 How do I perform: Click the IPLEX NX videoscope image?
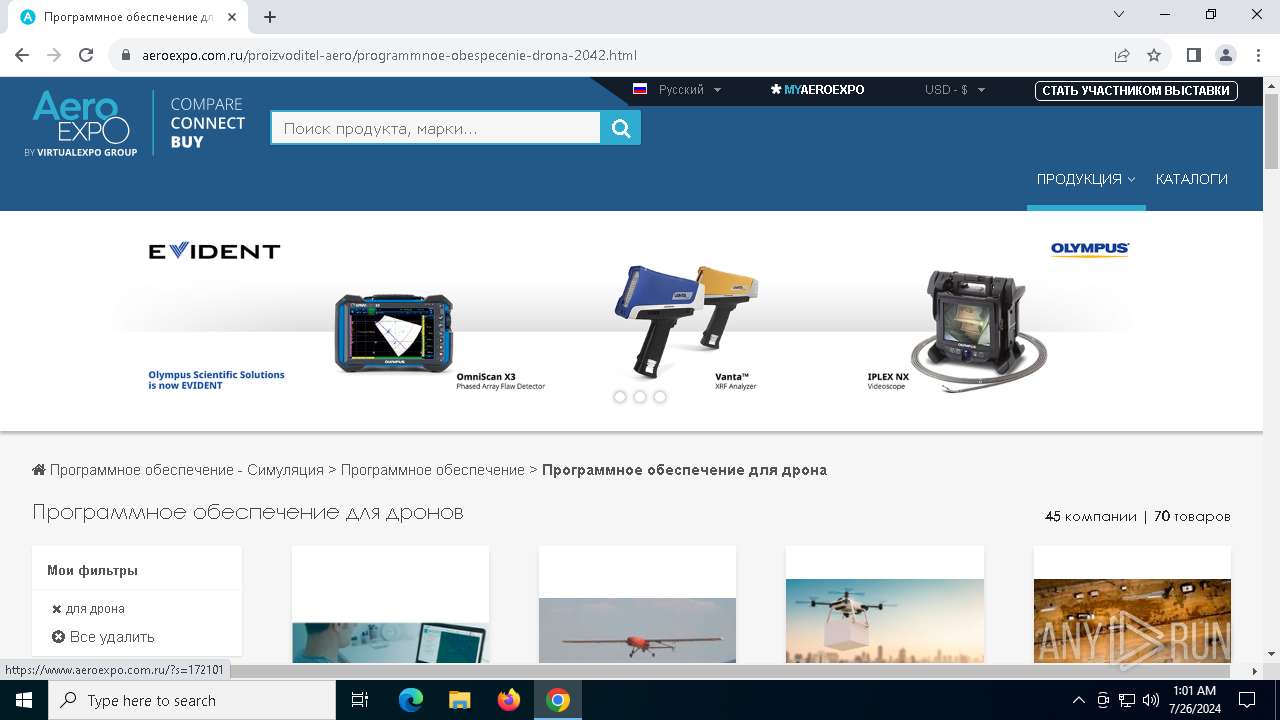coord(977,332)
